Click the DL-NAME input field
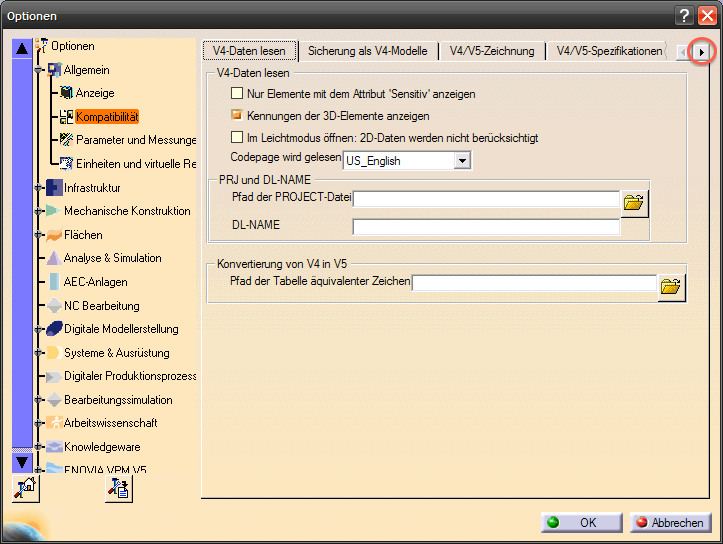Screen dimensions: 723x544 (x=486, y=226)
